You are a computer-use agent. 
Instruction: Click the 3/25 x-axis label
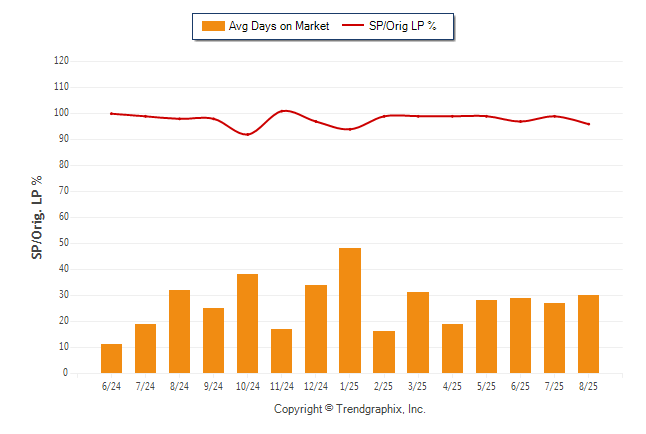tap(417, 386)
